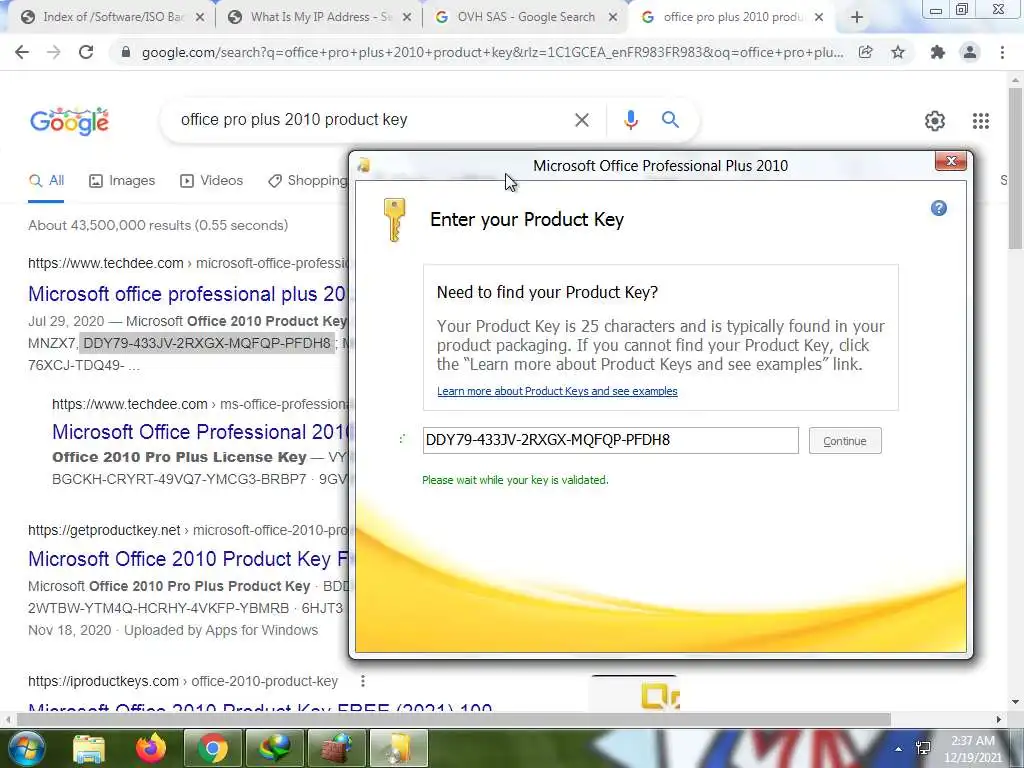Go back with the browser back arrow
This screenshot has width=1024, height=768.
(22, 52)
